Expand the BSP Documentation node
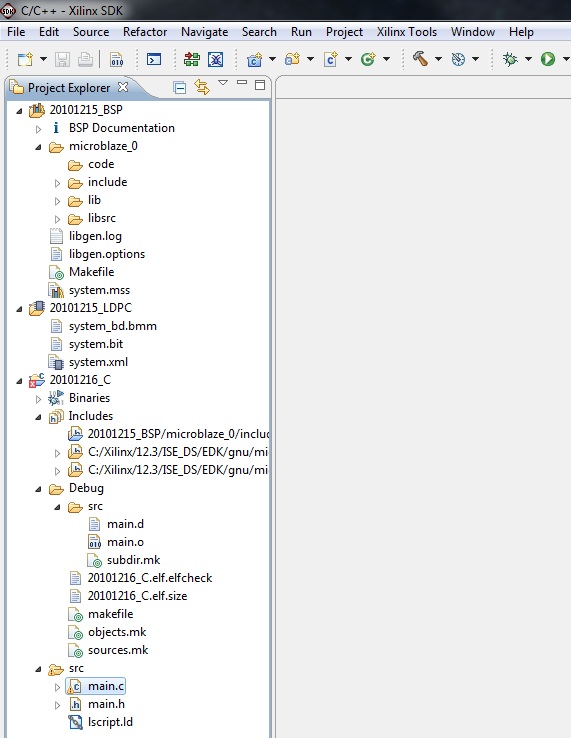 coord(39,128)
